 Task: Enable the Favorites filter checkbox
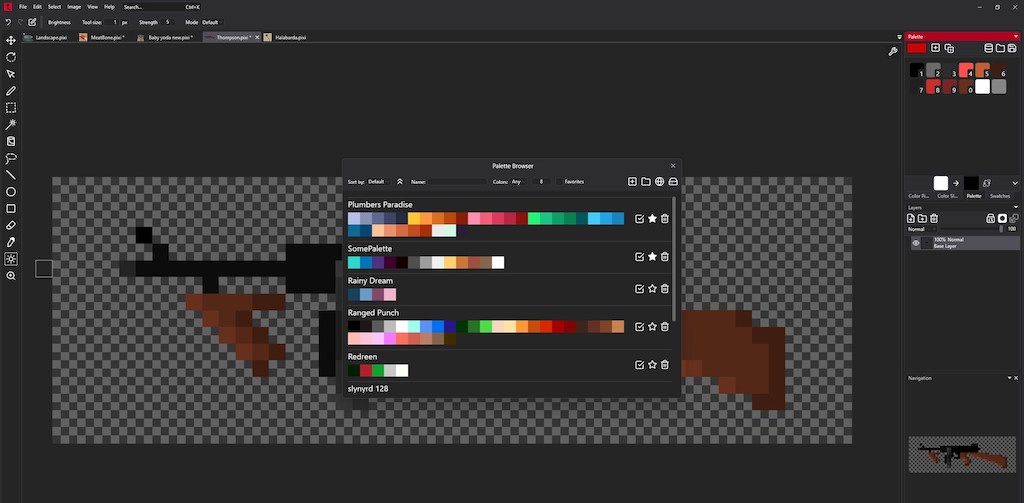coord(560,182)
